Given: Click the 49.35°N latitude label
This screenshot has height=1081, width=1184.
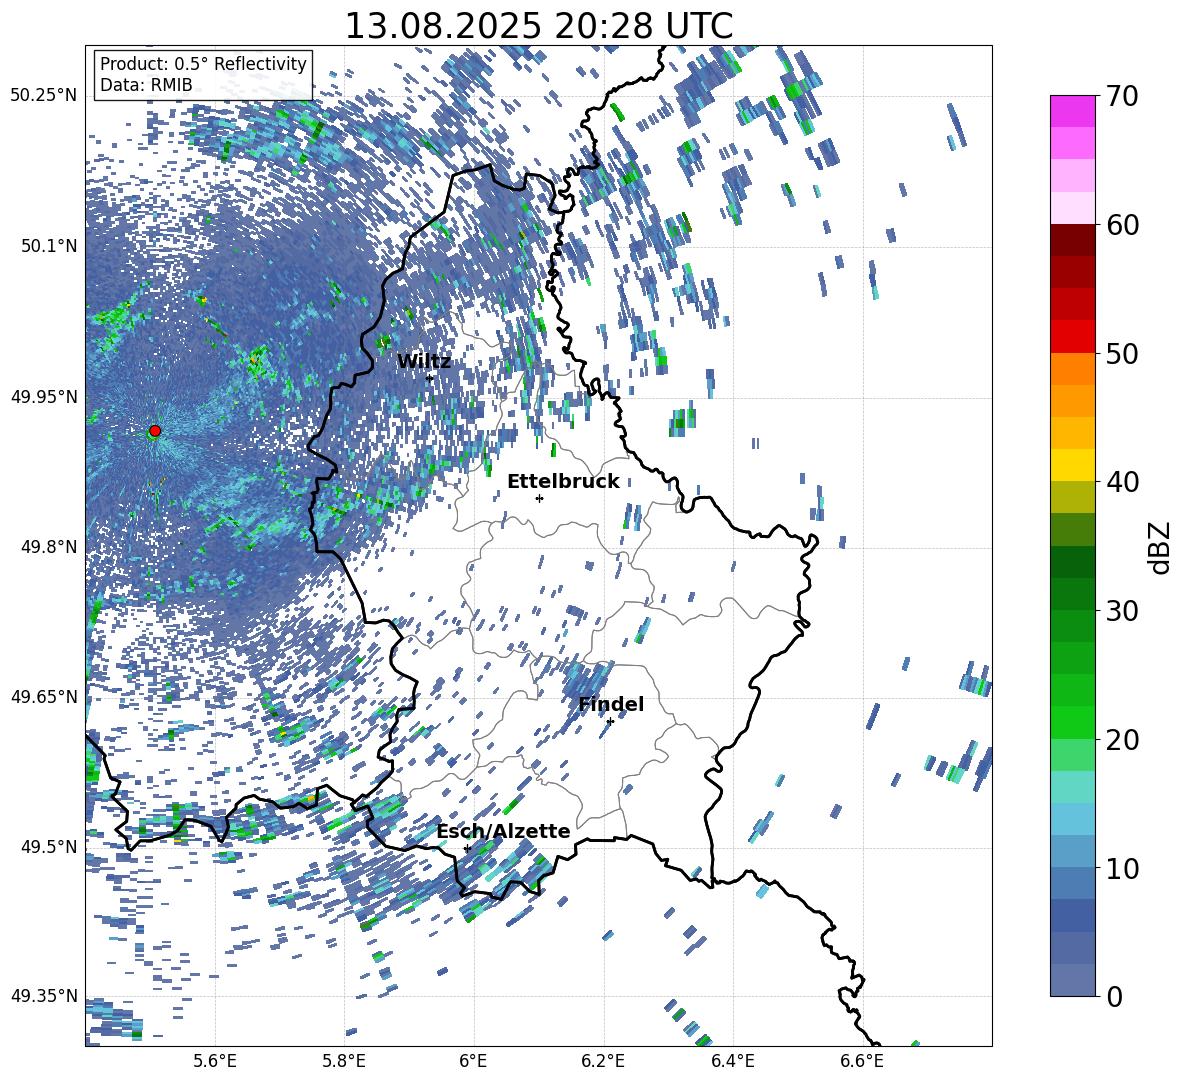Looking at the screenshot, I should tap(44, 996).
